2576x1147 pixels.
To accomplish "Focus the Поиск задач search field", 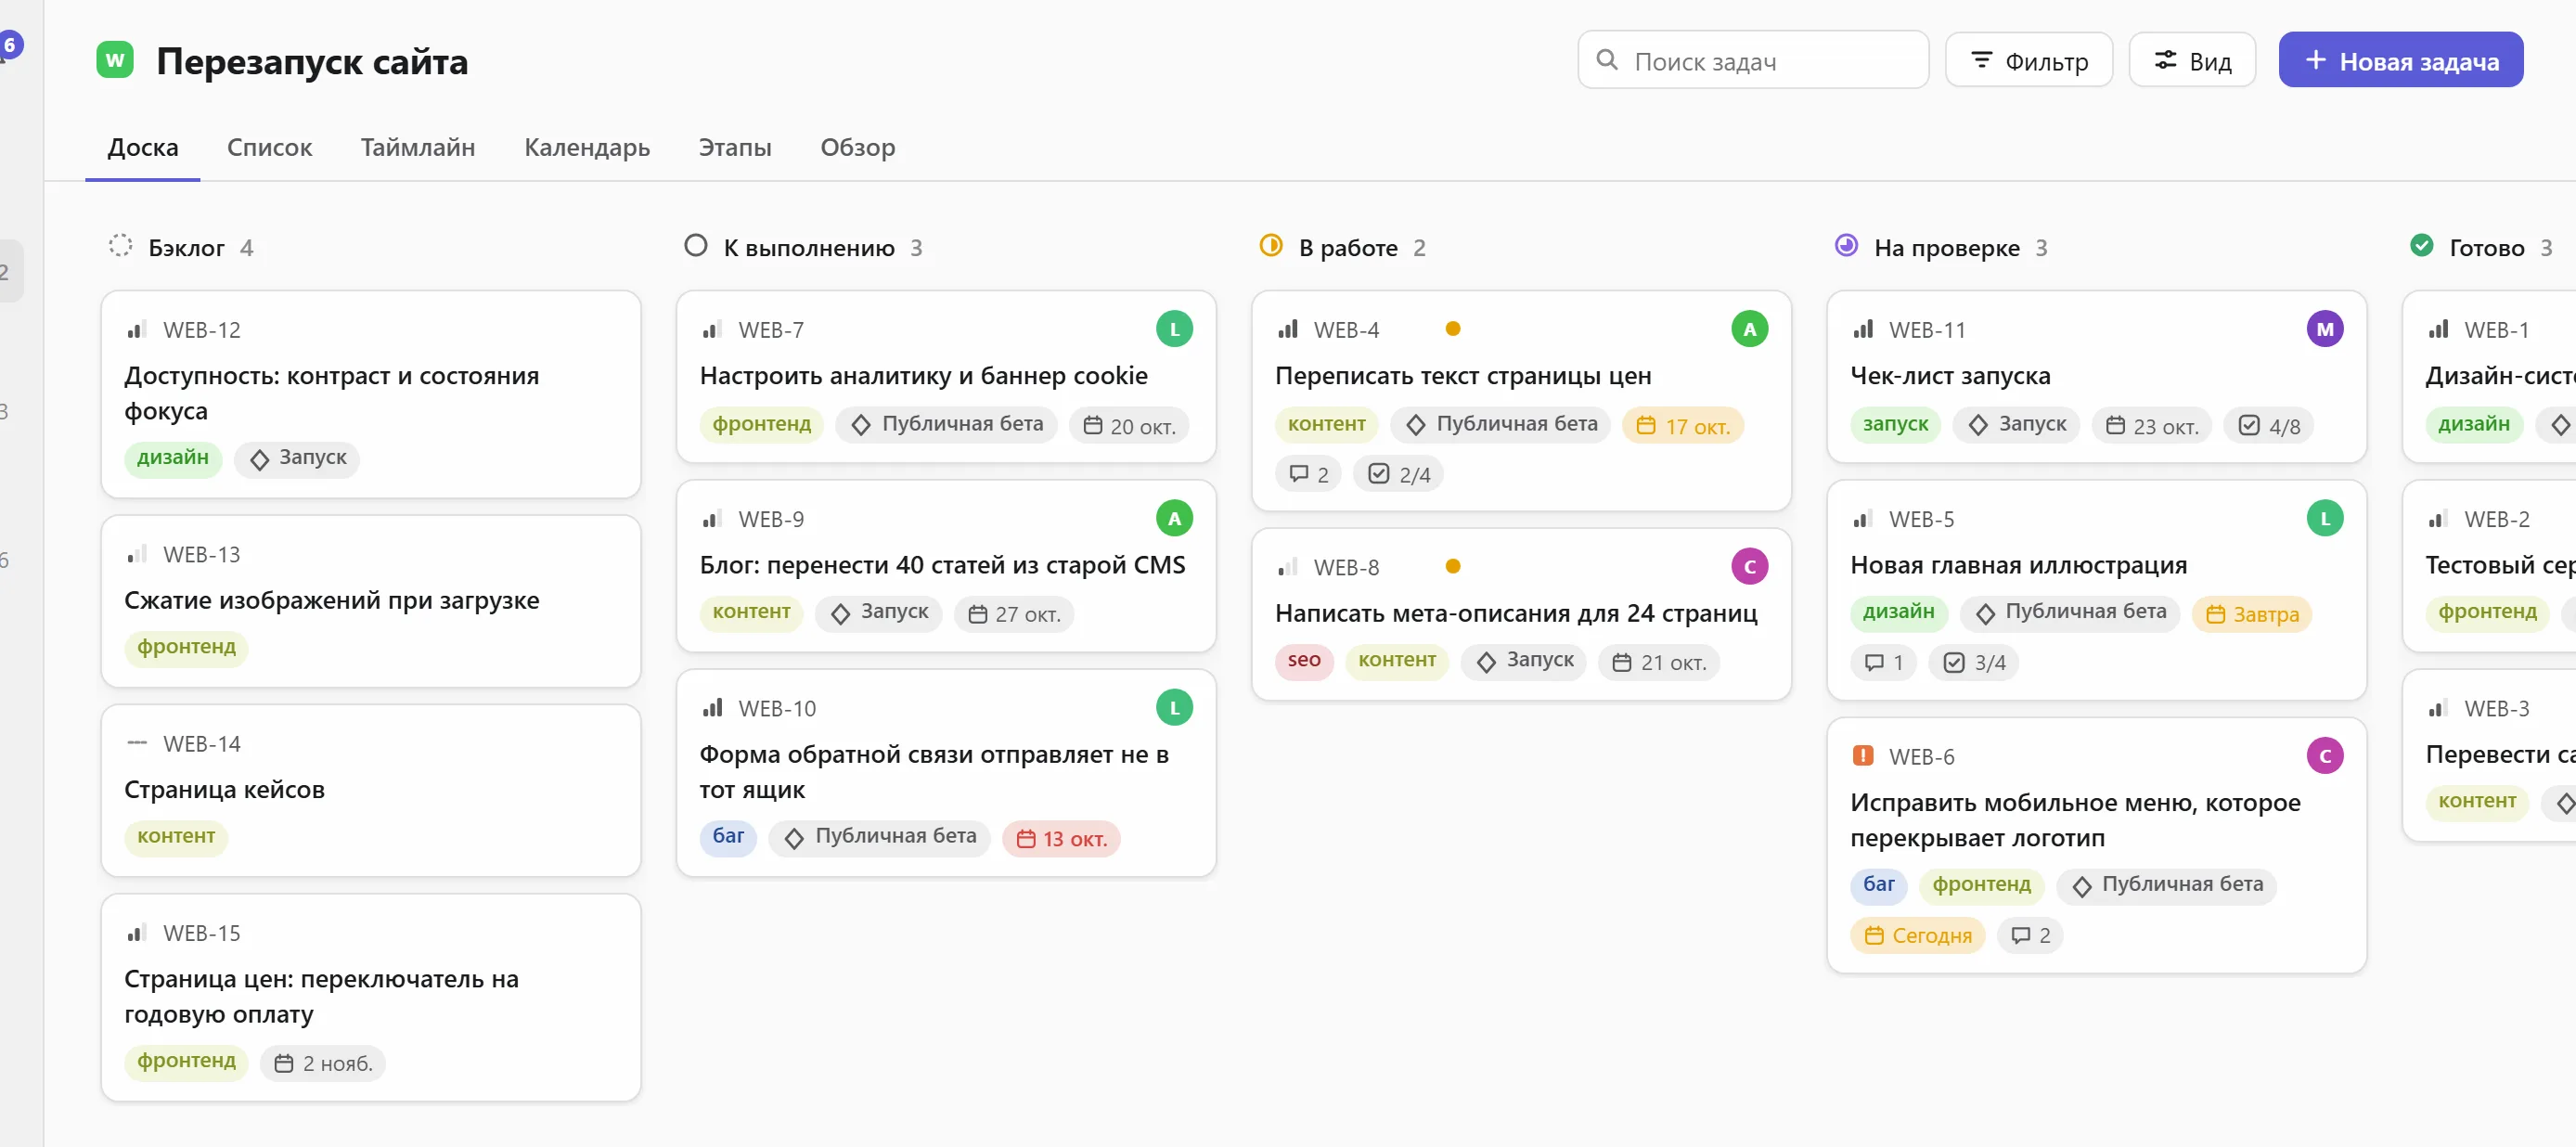I will pos(1753,60).
